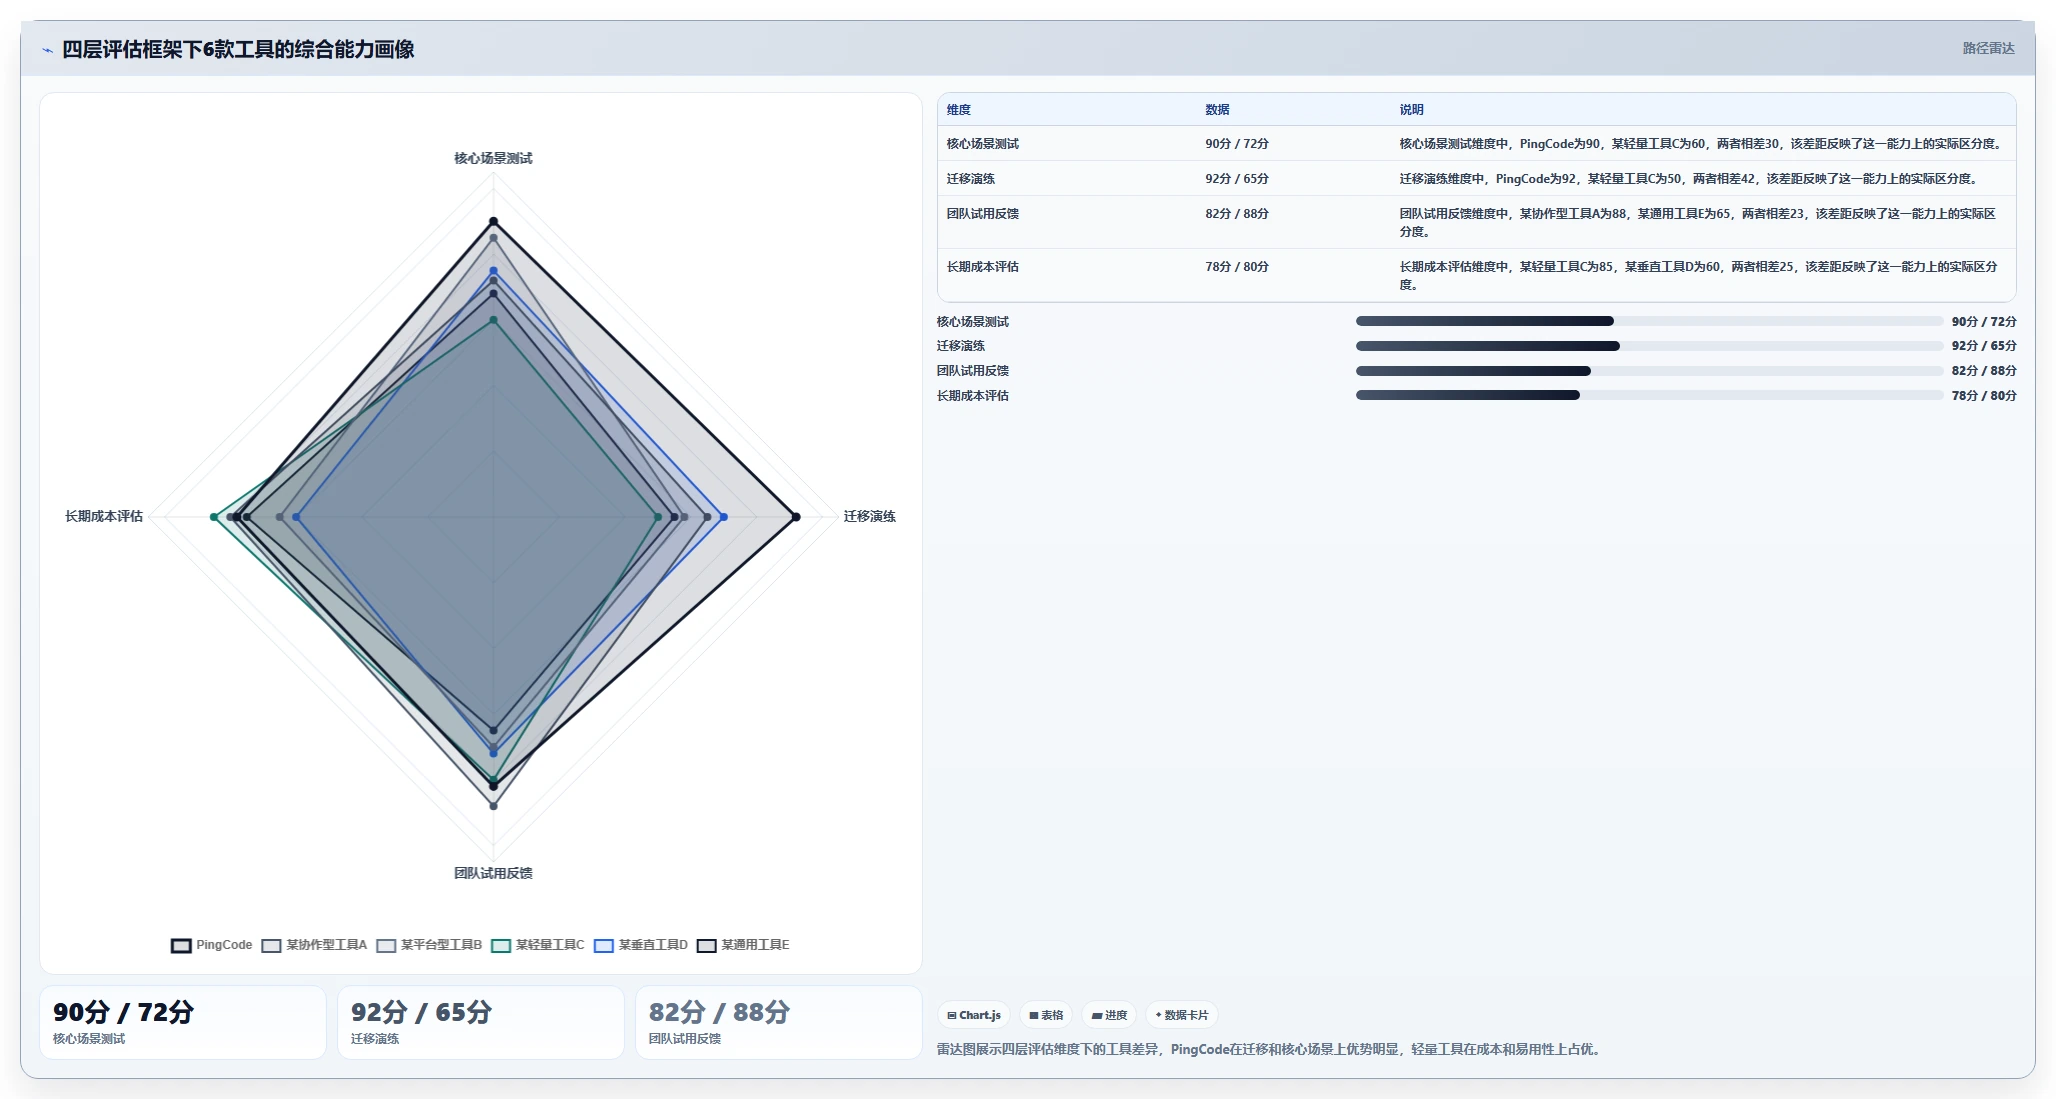Click the Chart.js tag chip
The image size is (2056, 1099).
pyautogui.click(x=974, y=1015)
